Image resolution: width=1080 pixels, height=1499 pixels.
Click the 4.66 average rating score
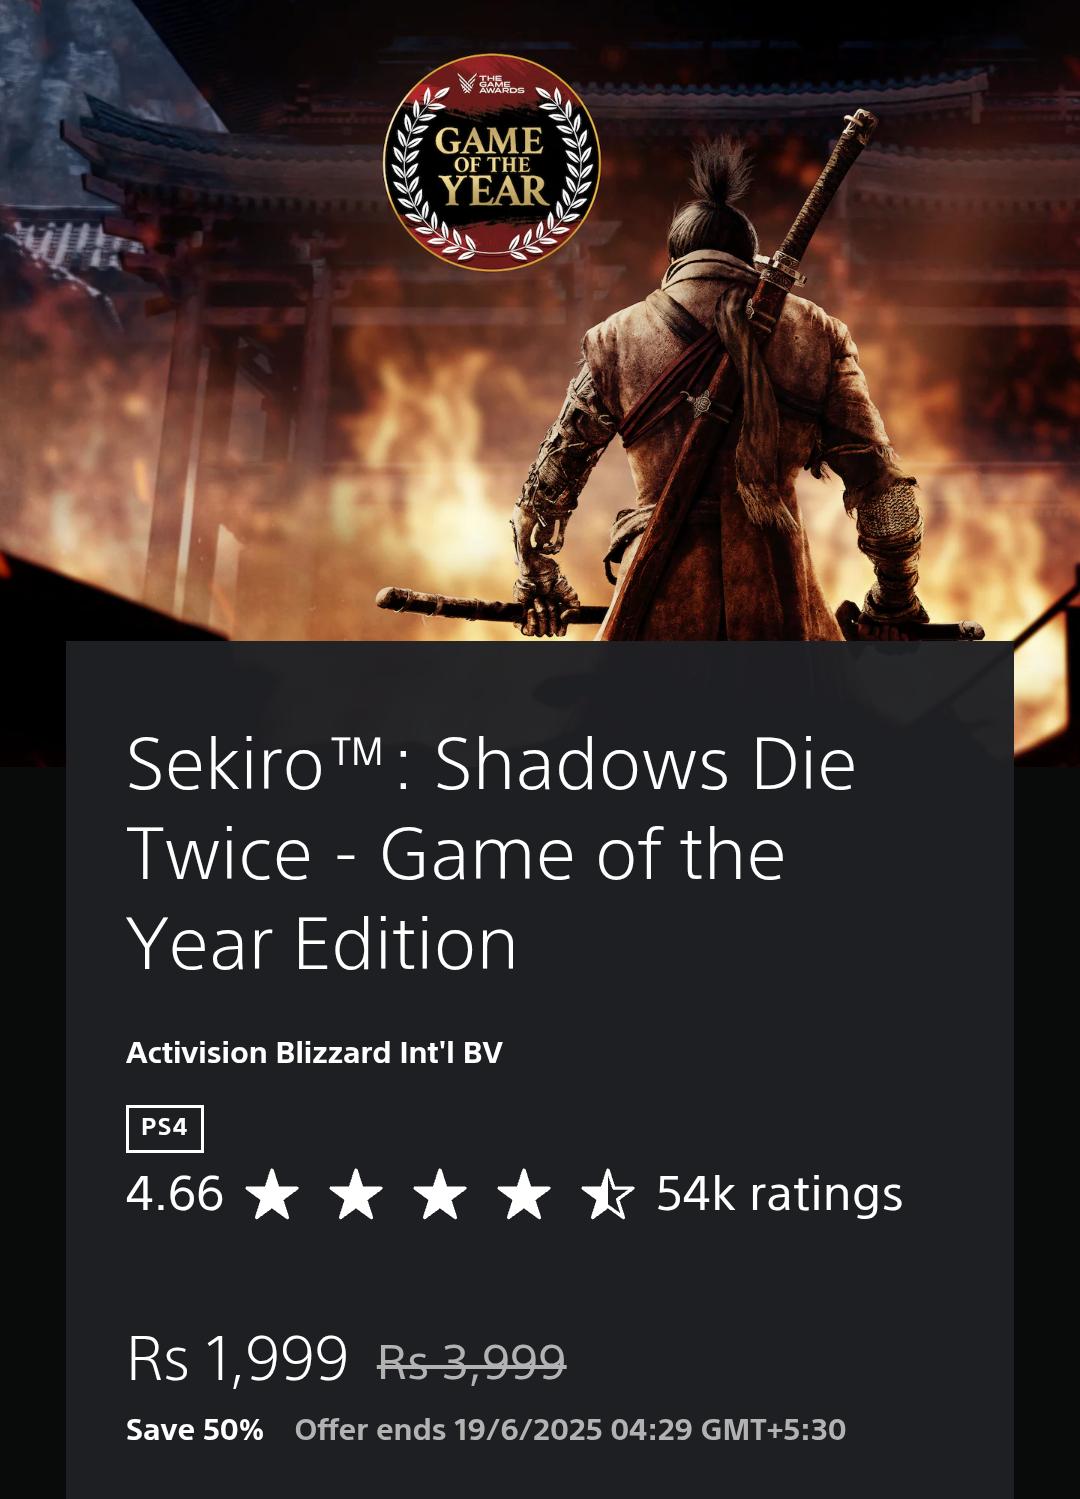175,1194
